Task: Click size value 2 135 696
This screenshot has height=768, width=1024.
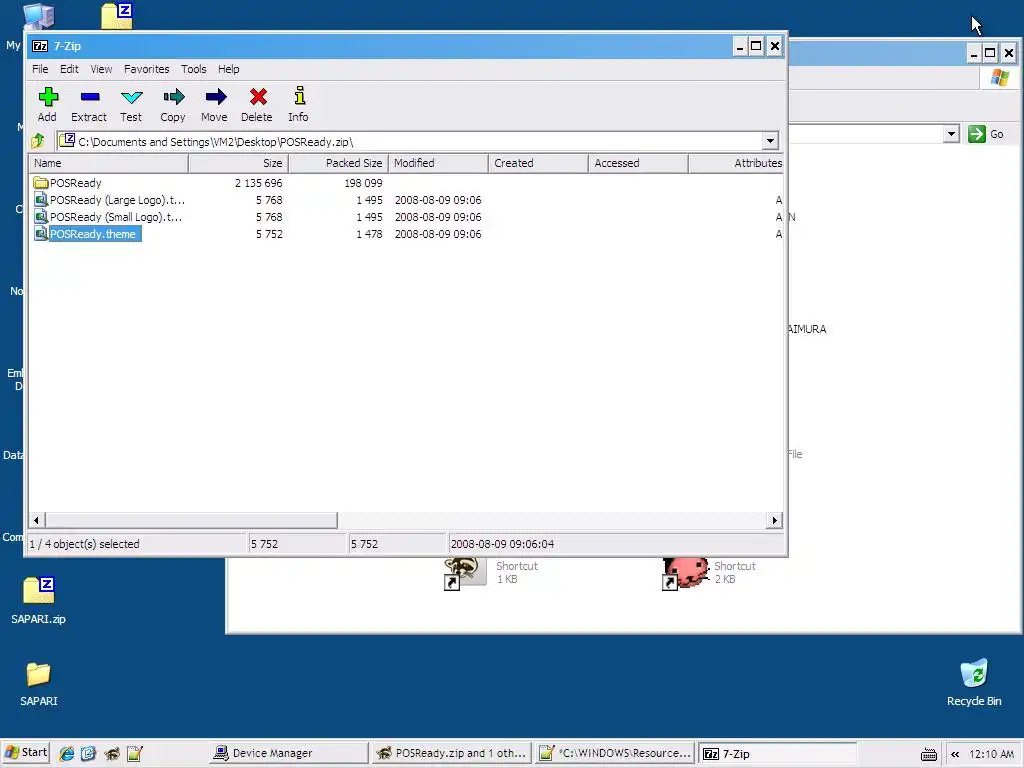Action: (x=259, y=183)
